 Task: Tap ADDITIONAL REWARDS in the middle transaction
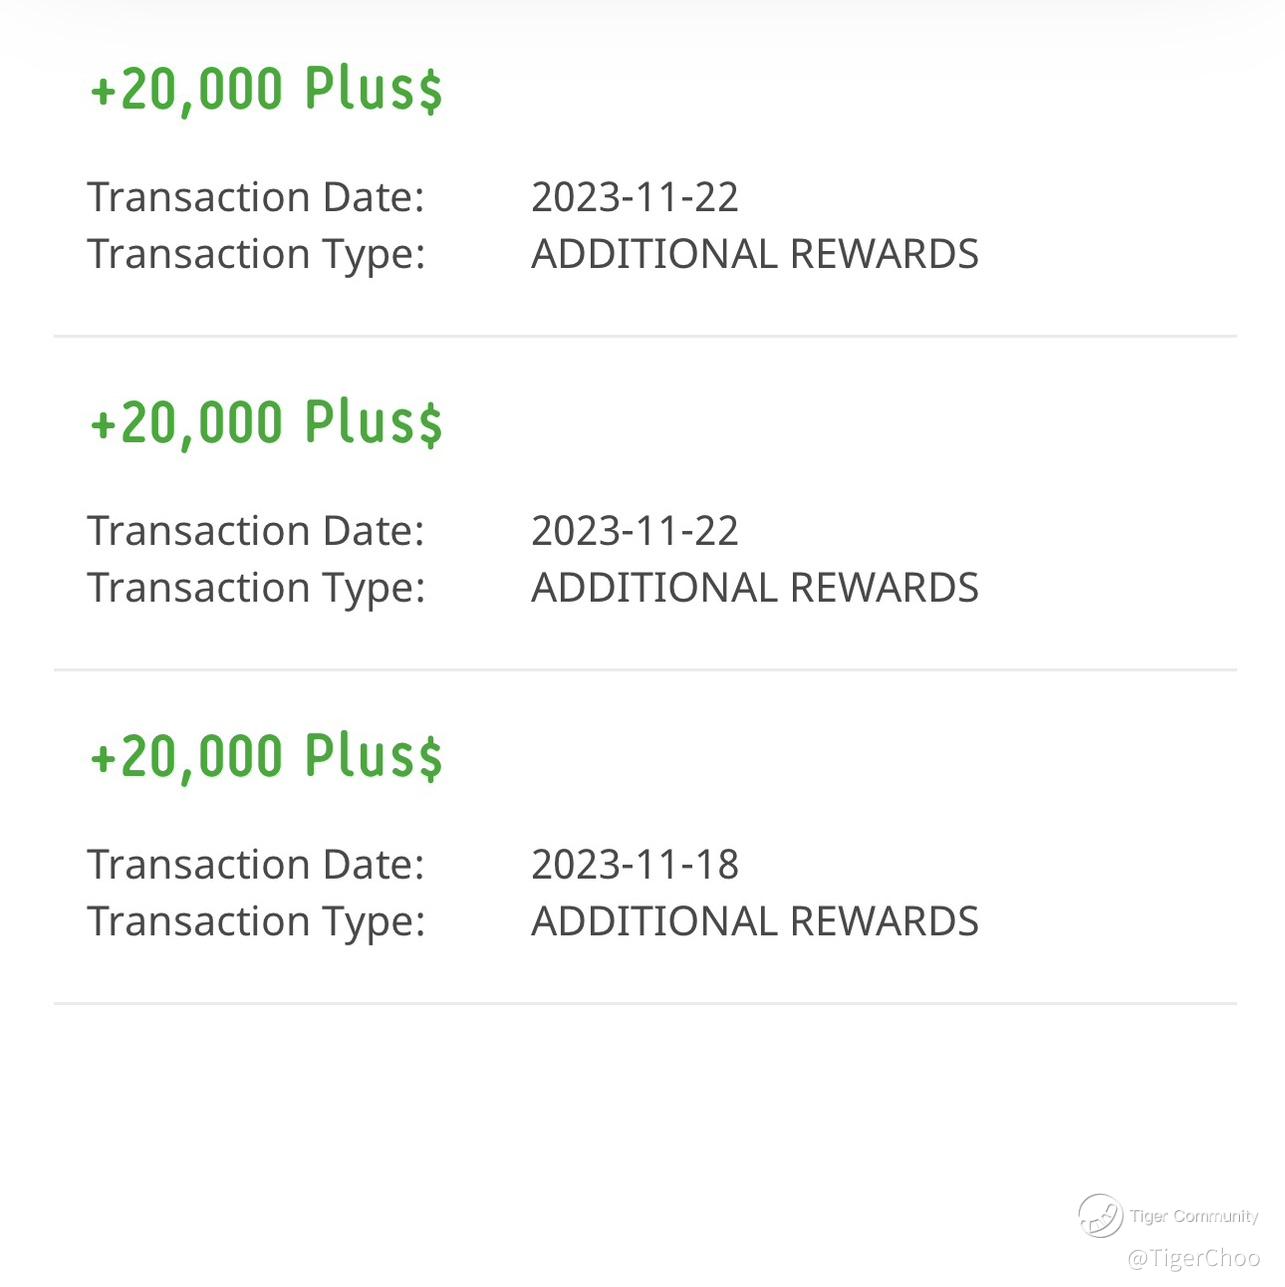[754, 588]
